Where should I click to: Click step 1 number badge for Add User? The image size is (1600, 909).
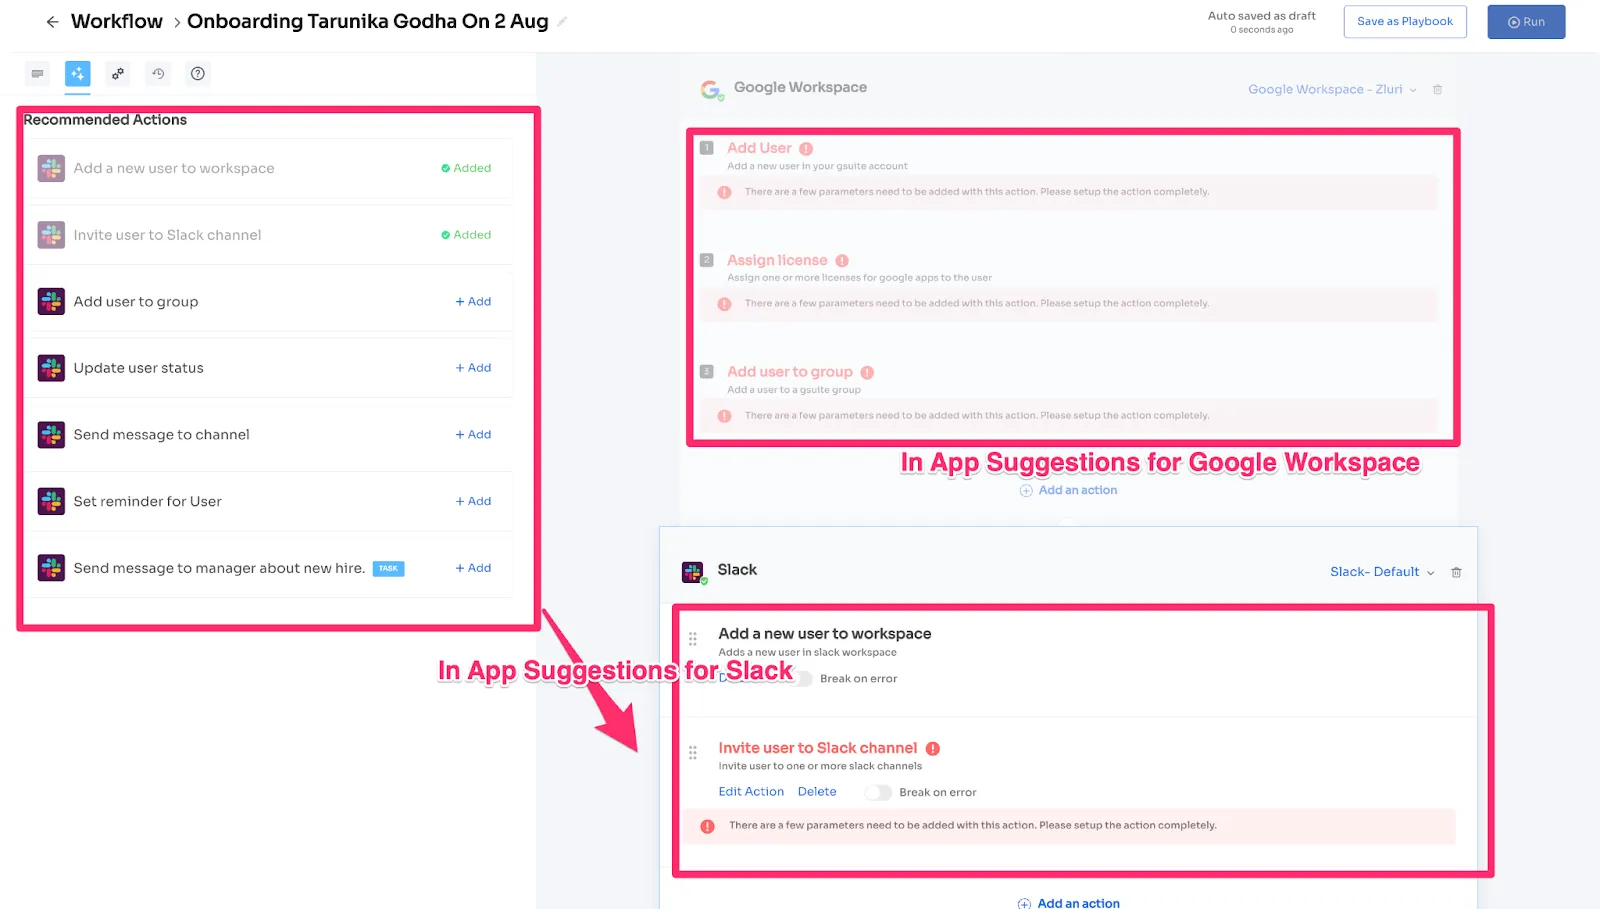click(x=706, y=148)
